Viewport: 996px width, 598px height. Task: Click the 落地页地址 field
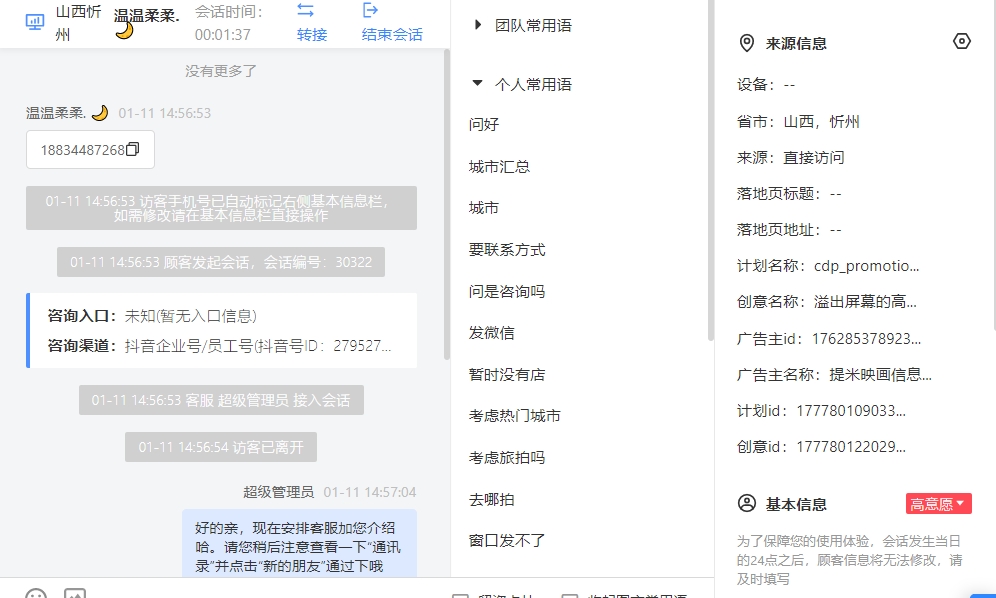click(x=789, y=230)
